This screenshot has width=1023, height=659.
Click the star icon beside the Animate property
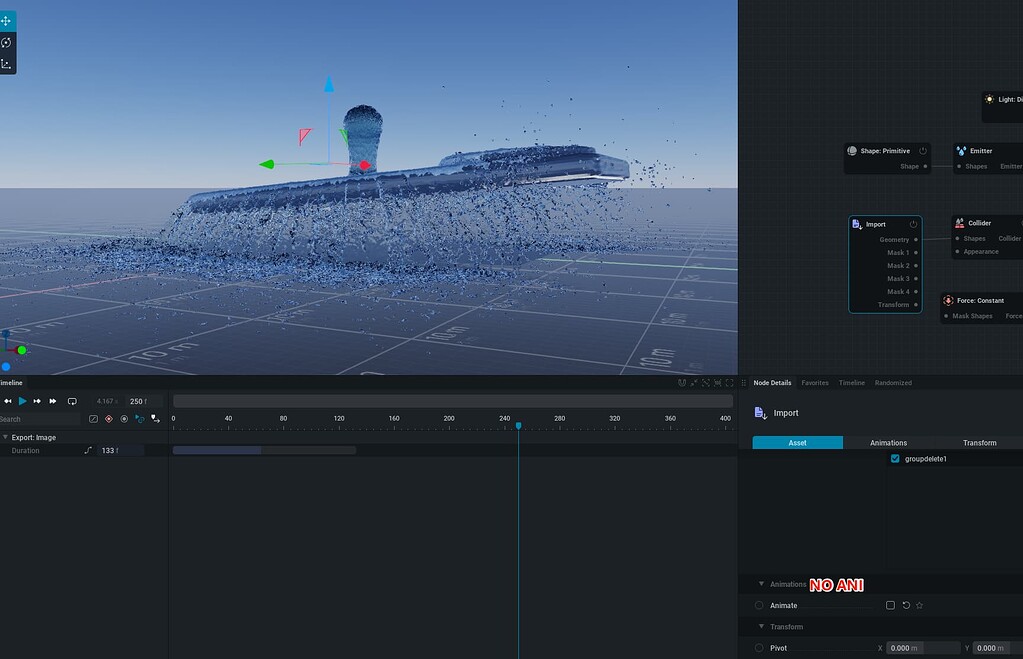(918, 605)
